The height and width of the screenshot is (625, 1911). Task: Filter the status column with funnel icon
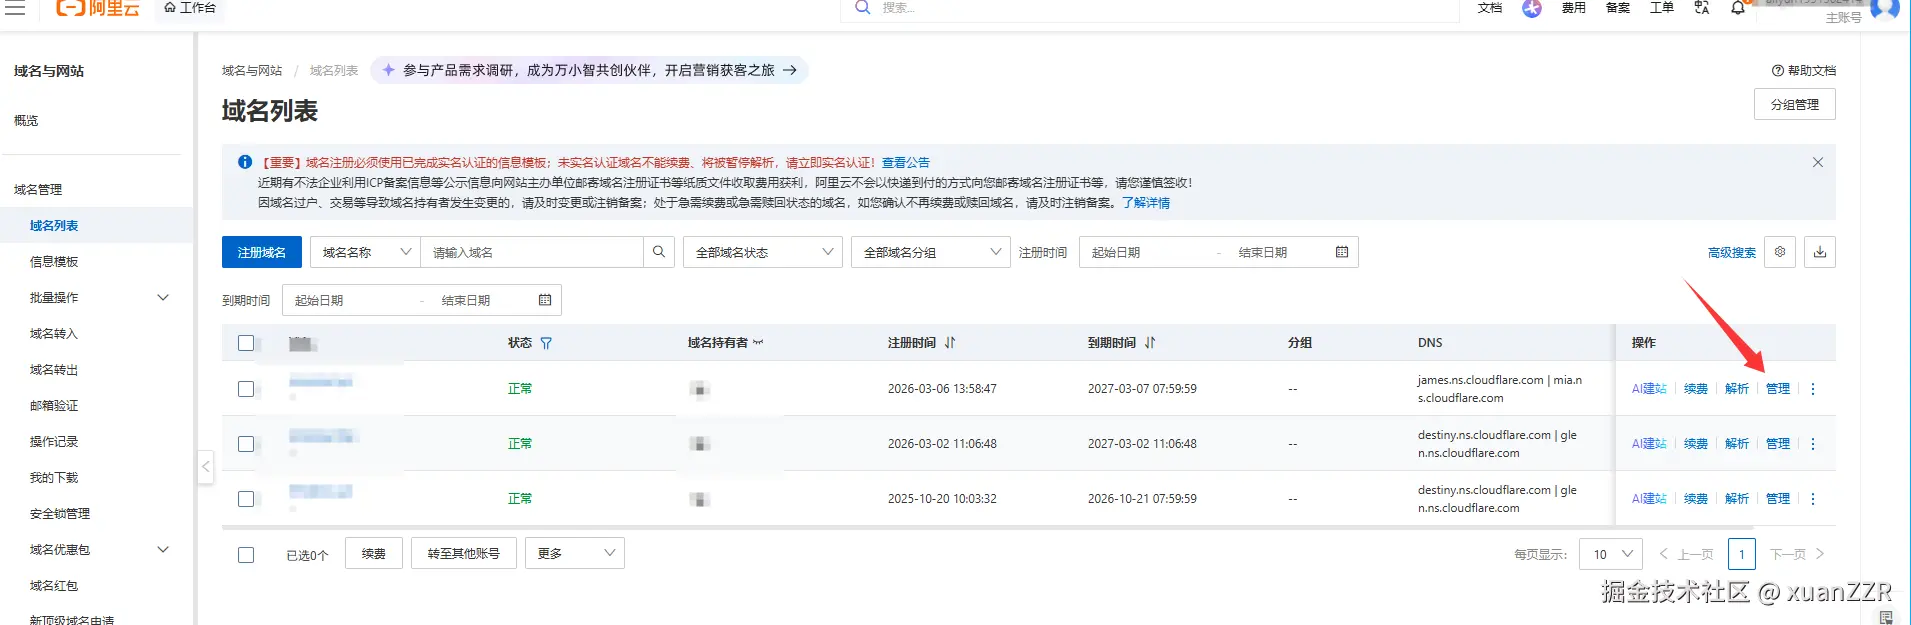(546, 343)
